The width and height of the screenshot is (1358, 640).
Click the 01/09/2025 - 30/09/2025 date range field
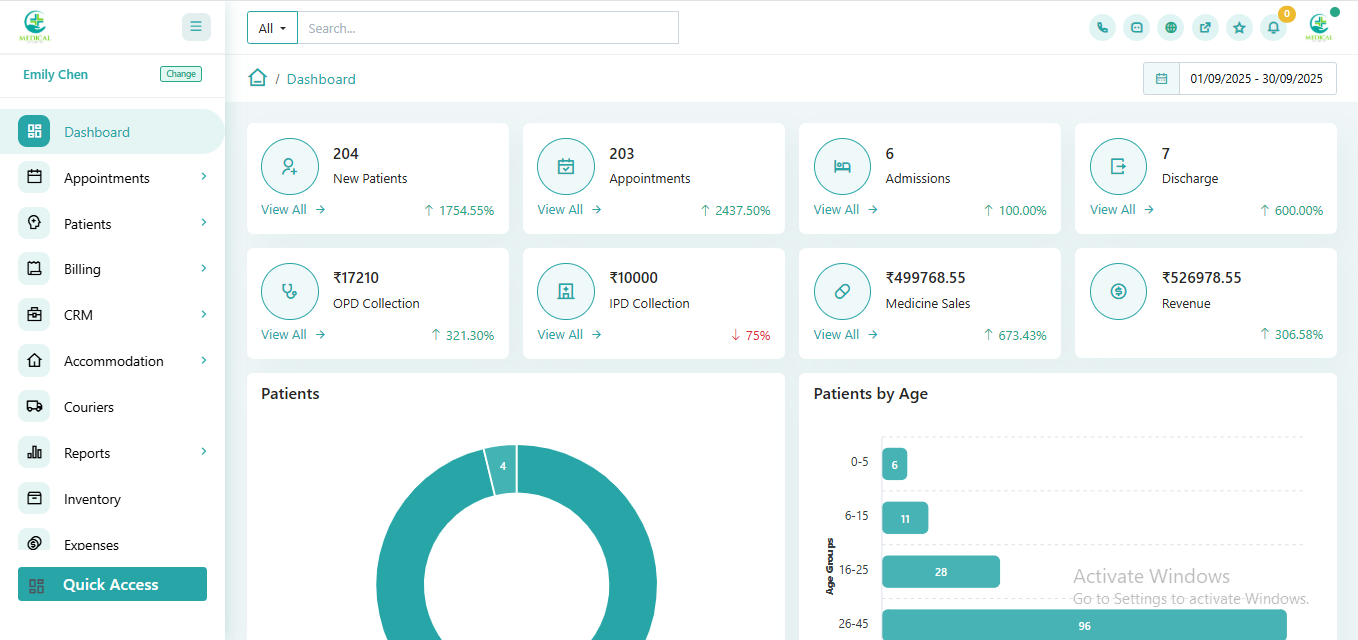(x=1256, y=79)
